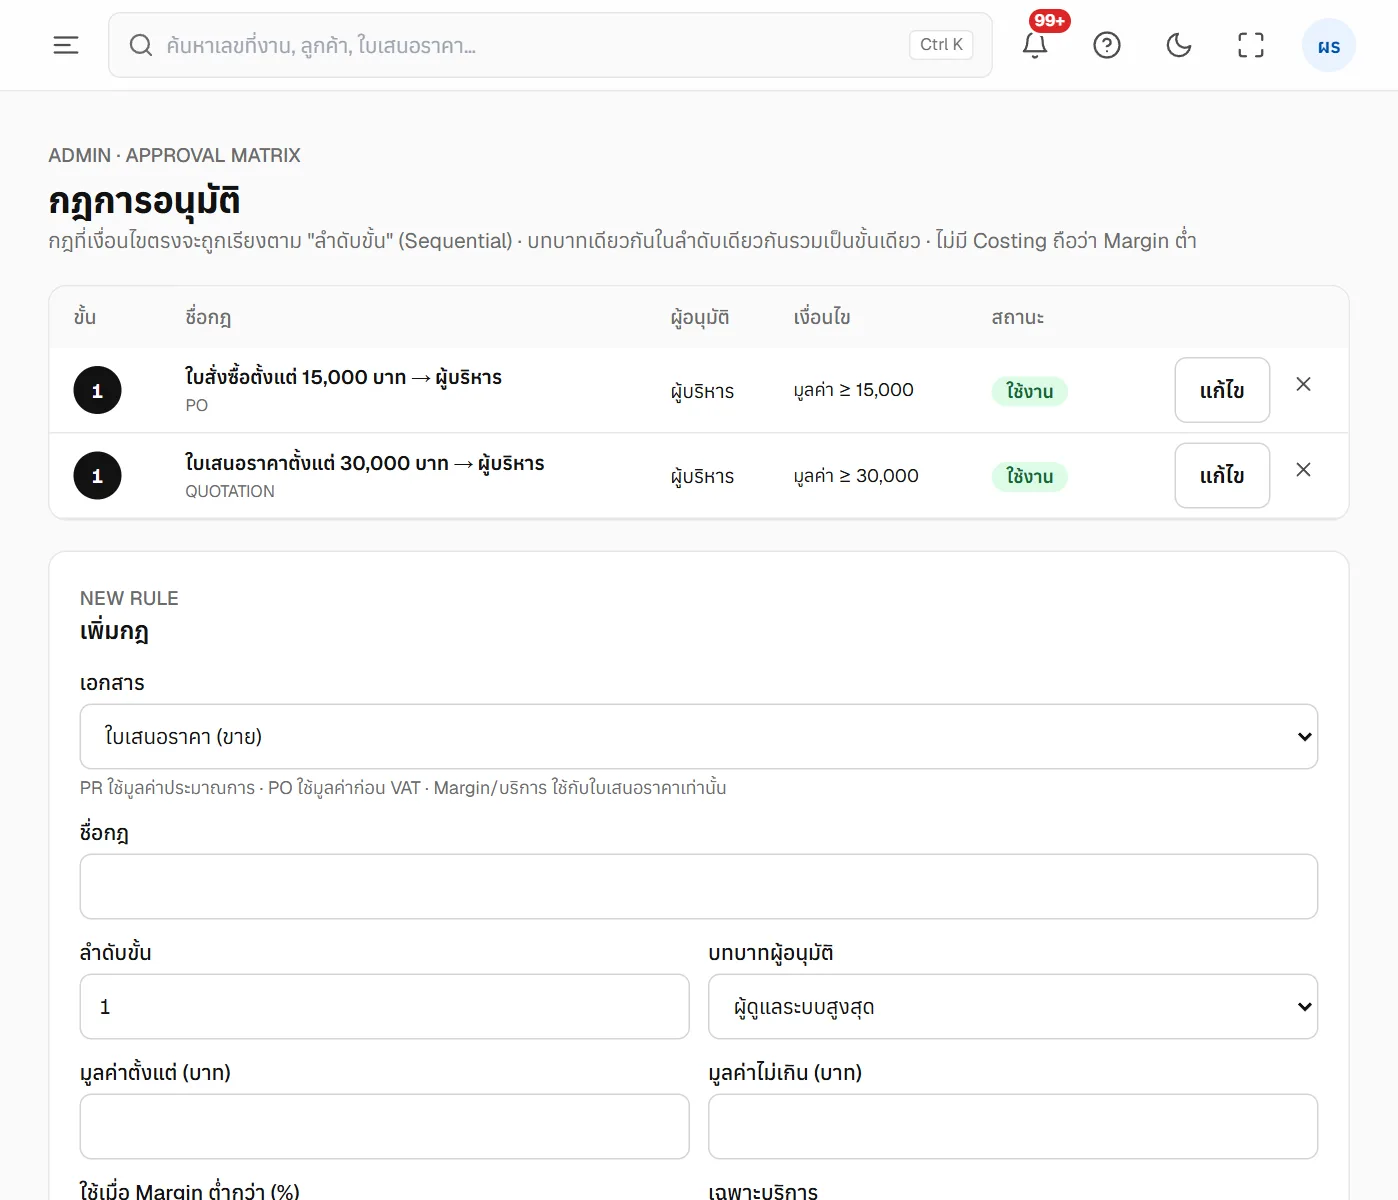Screen dimensions: 1398x1200
Task: Click step badge 1 of QUOTATION rule
Action: tap(97, 476)
